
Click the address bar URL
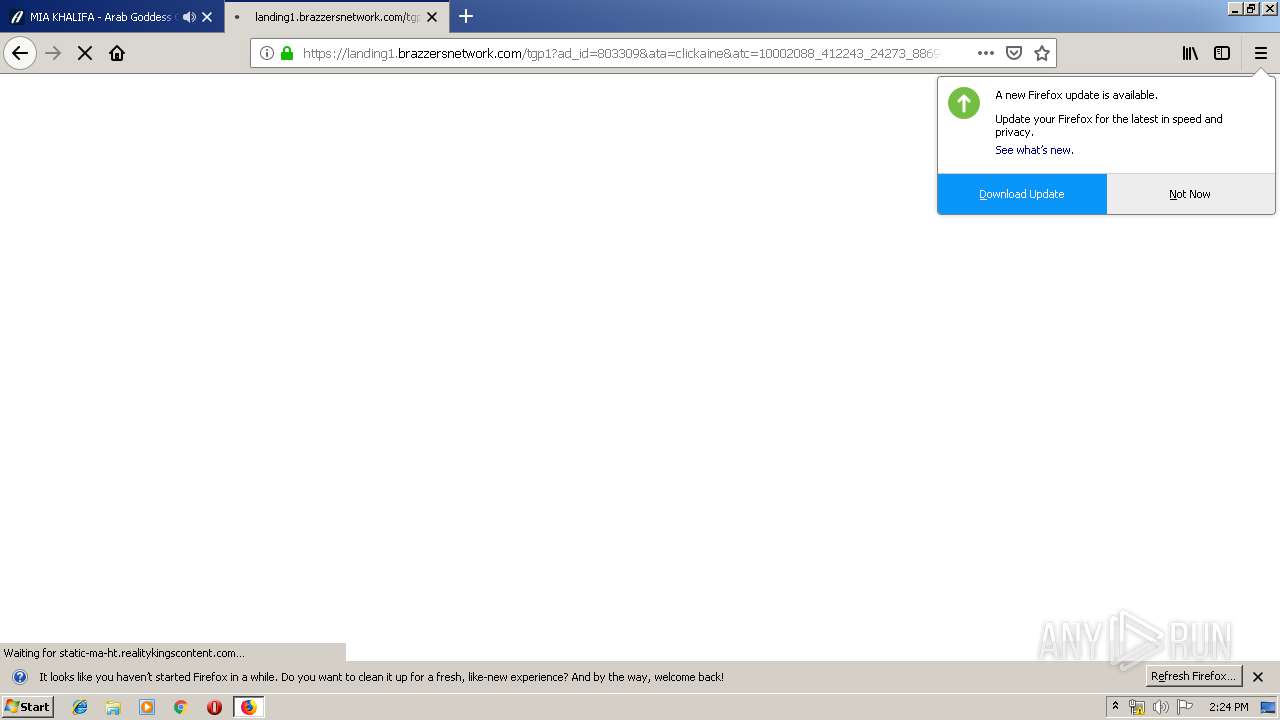click(620, 53)
